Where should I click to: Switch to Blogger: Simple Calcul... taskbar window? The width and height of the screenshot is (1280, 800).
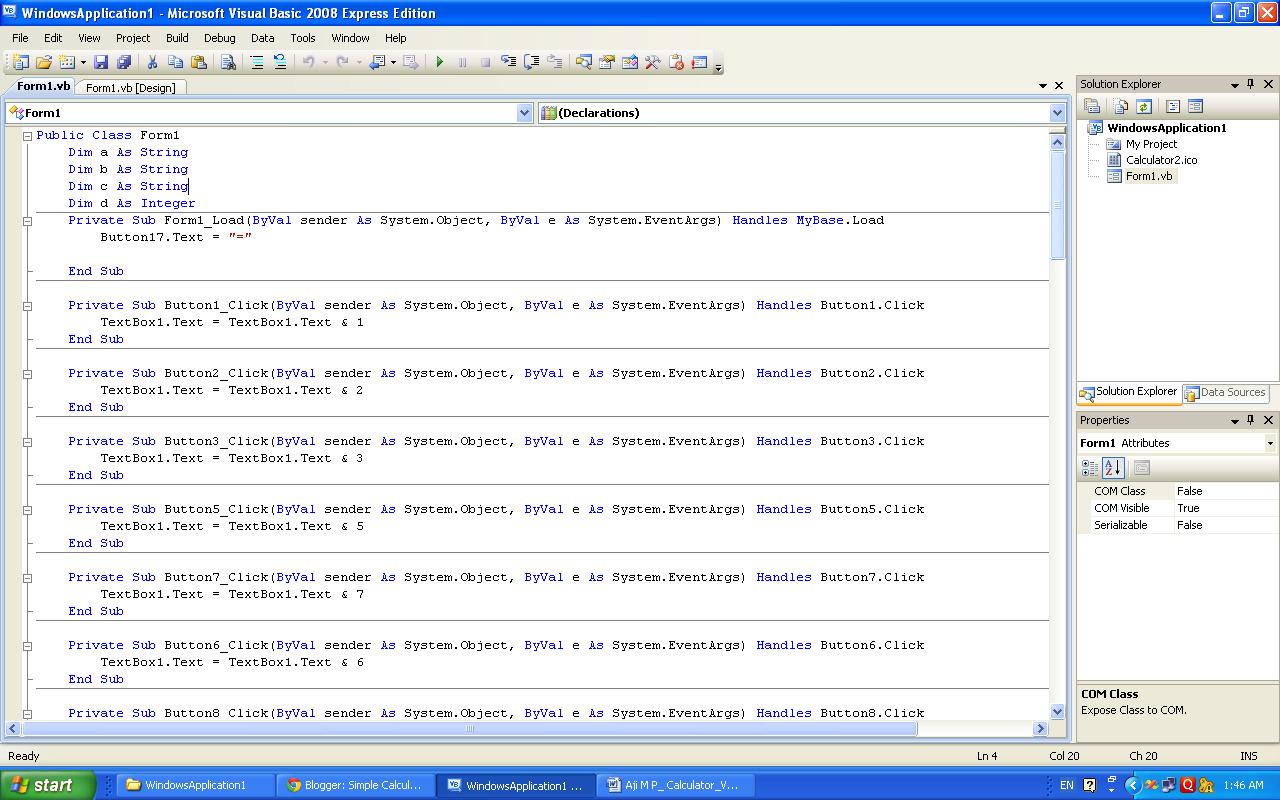(x=357, y=785)
